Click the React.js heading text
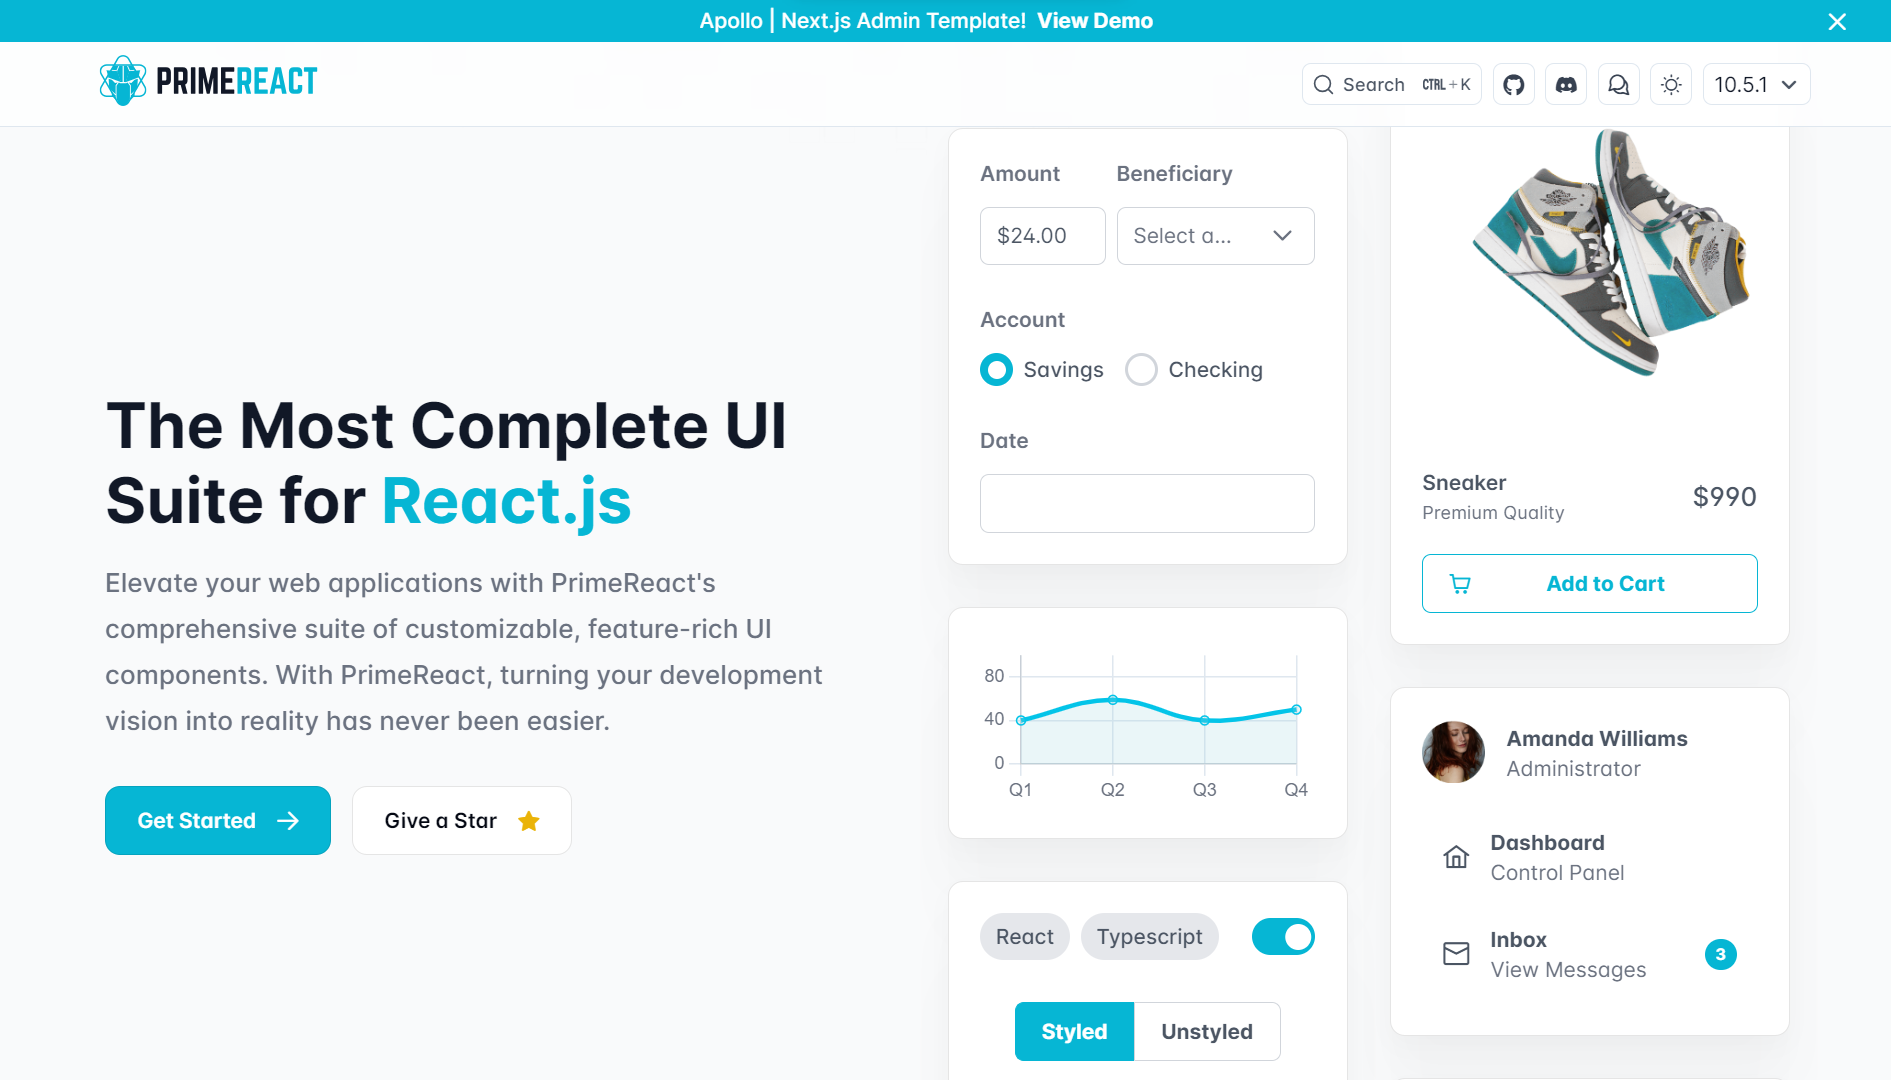1891x1080 pixels. click(x=506, y=501)
